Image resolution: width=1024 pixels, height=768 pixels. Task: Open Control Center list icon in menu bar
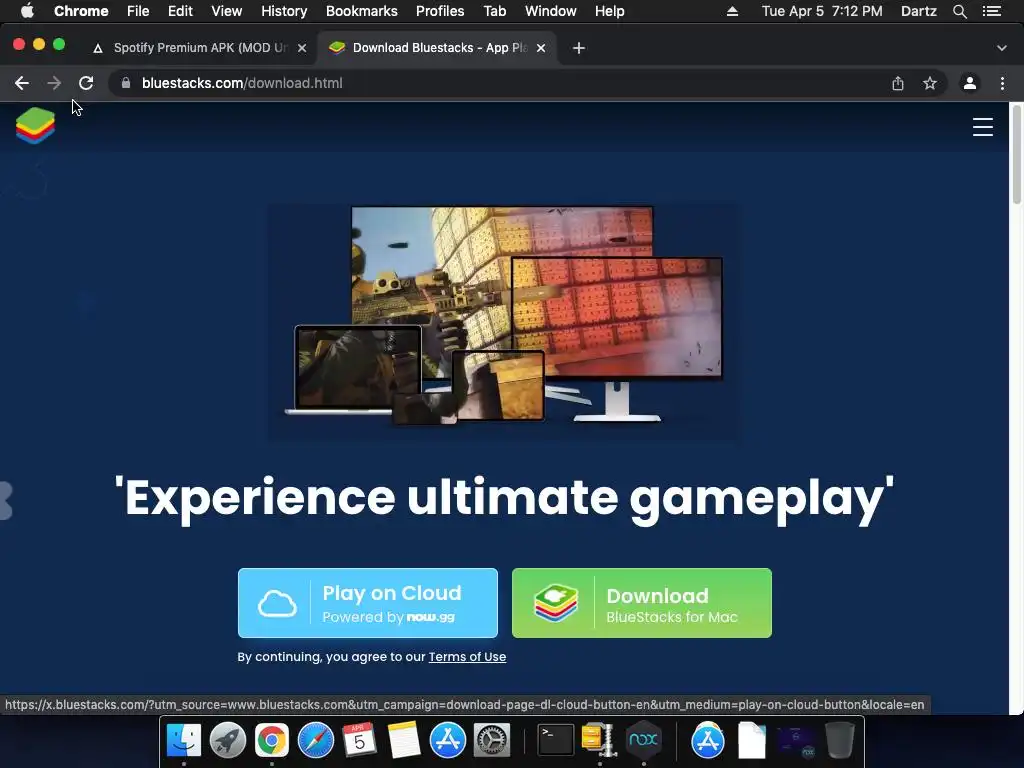992,11
